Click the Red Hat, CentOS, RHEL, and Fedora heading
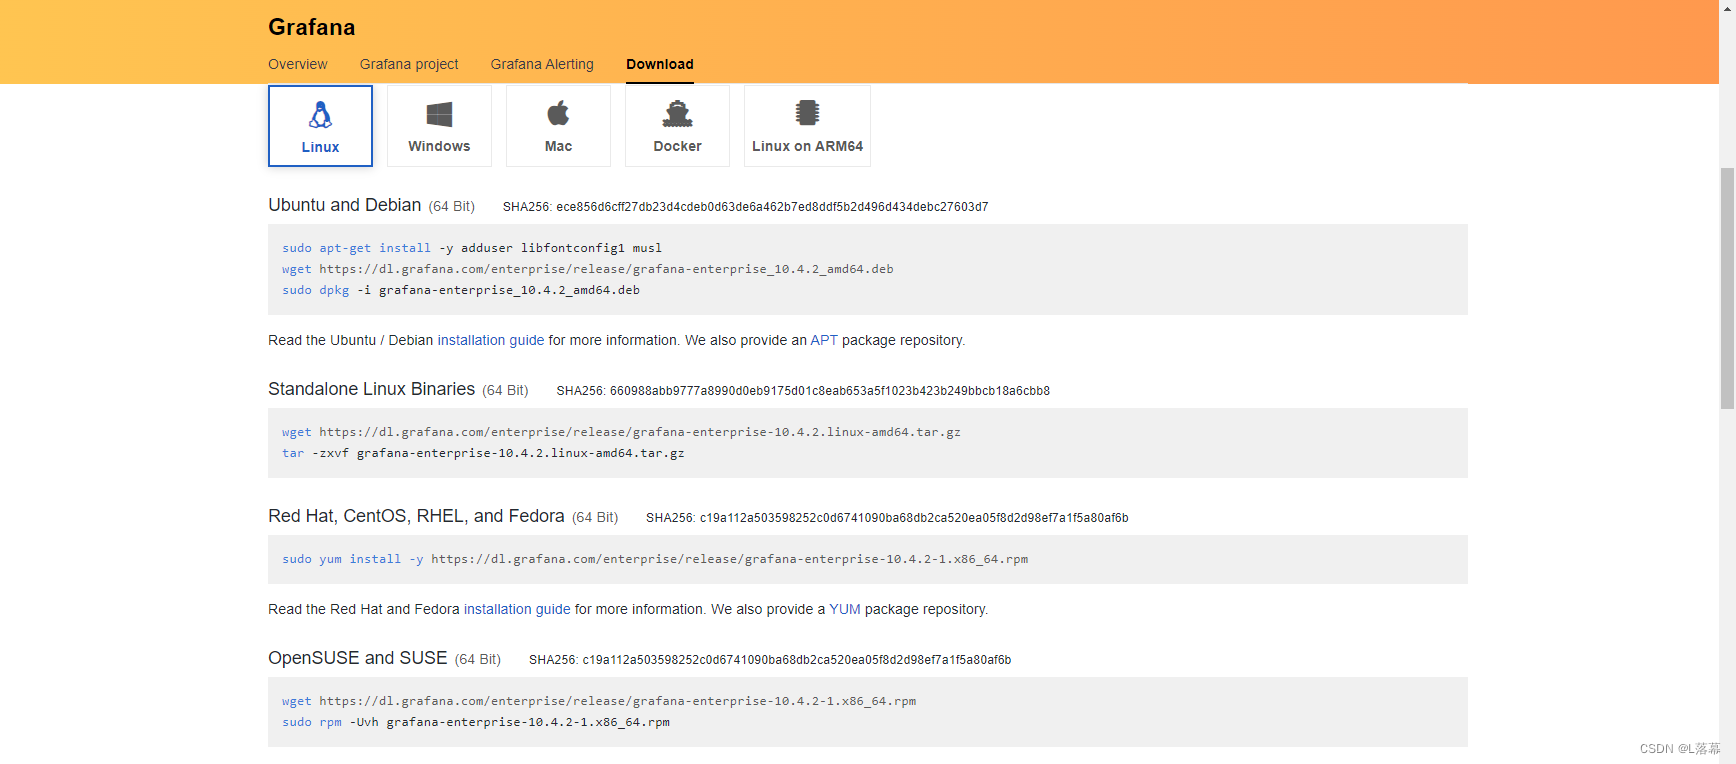Image resolution: width=1736 pixels, height=764 pixels. 416,516
